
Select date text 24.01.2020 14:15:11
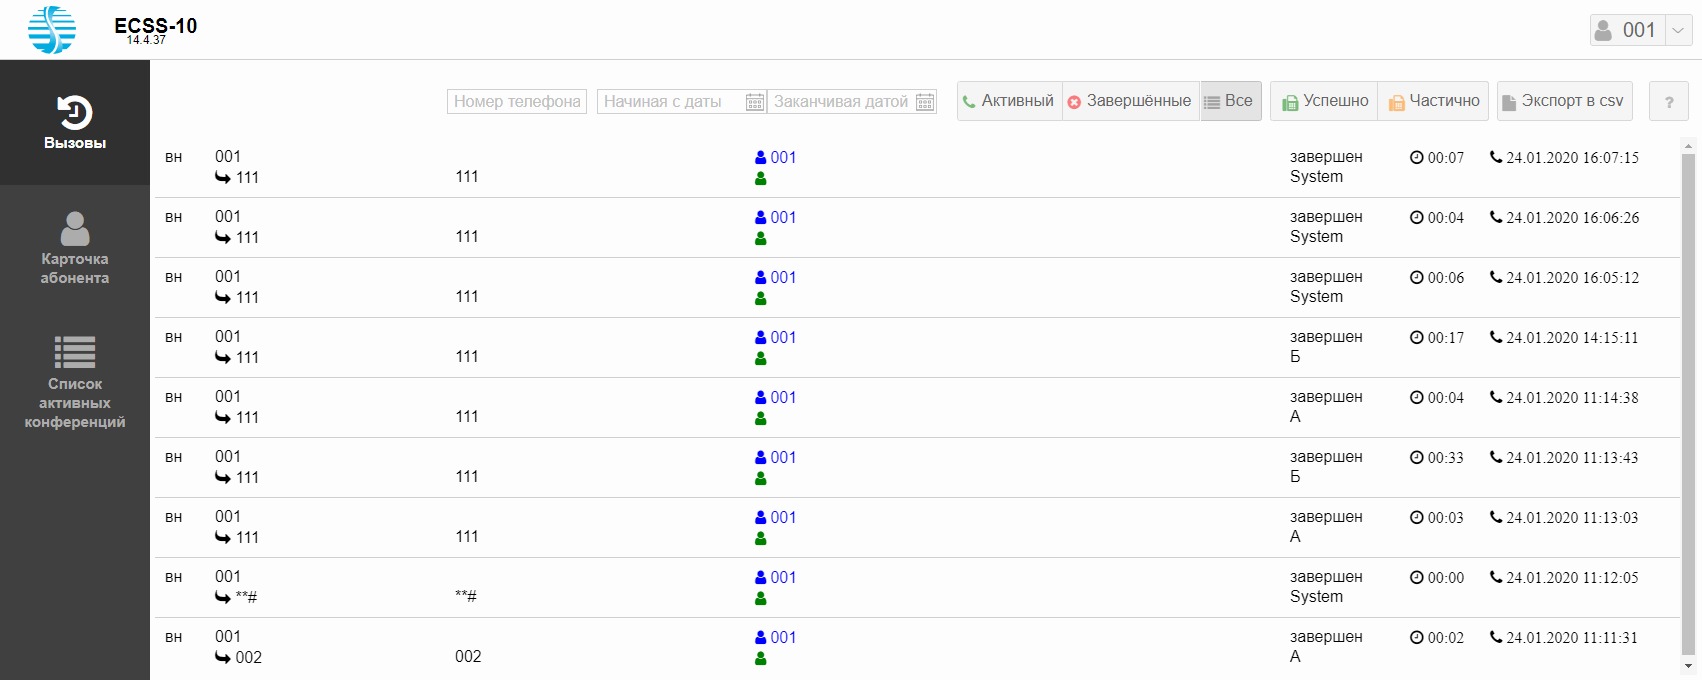point(1572,338)
